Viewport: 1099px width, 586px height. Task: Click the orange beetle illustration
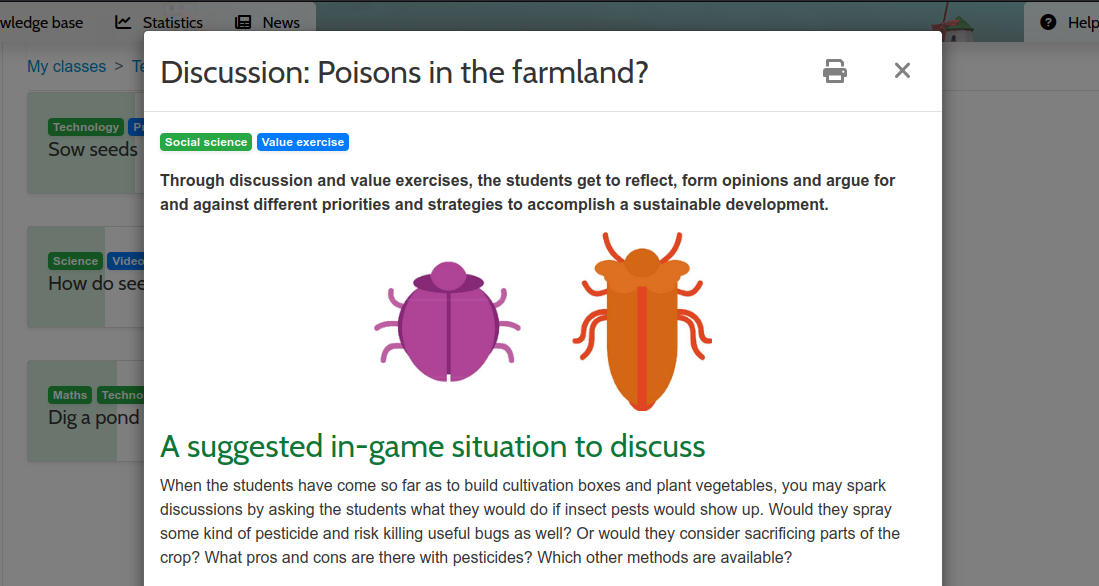pyautogui.click(x=641, y=321)
